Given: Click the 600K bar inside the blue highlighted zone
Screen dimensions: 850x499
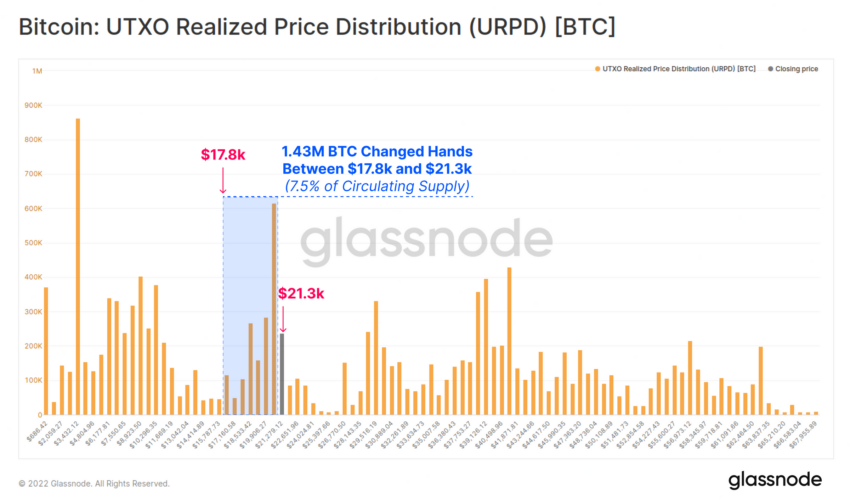Looking at the screenshot, I should (274, 309).
